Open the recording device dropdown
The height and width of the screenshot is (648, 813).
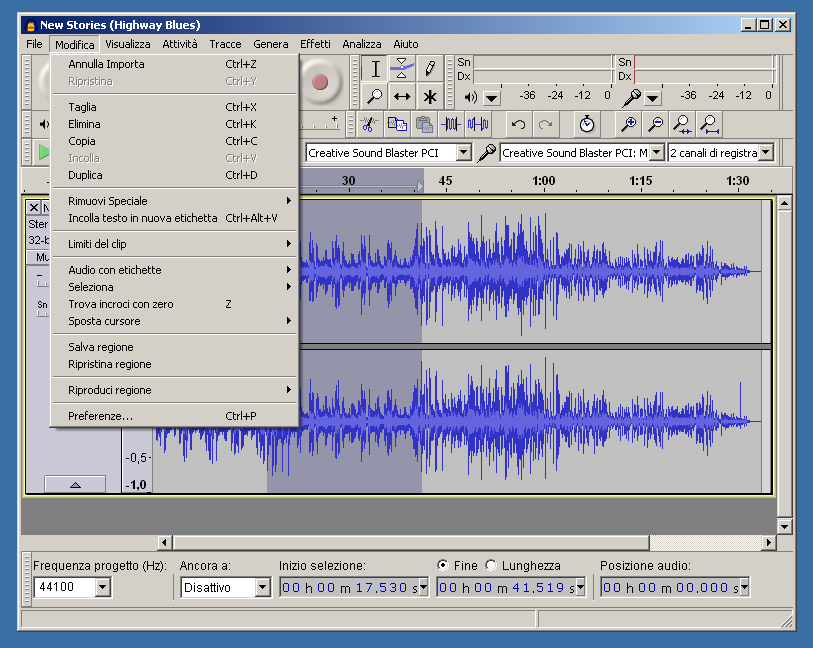tap(657, 152)
